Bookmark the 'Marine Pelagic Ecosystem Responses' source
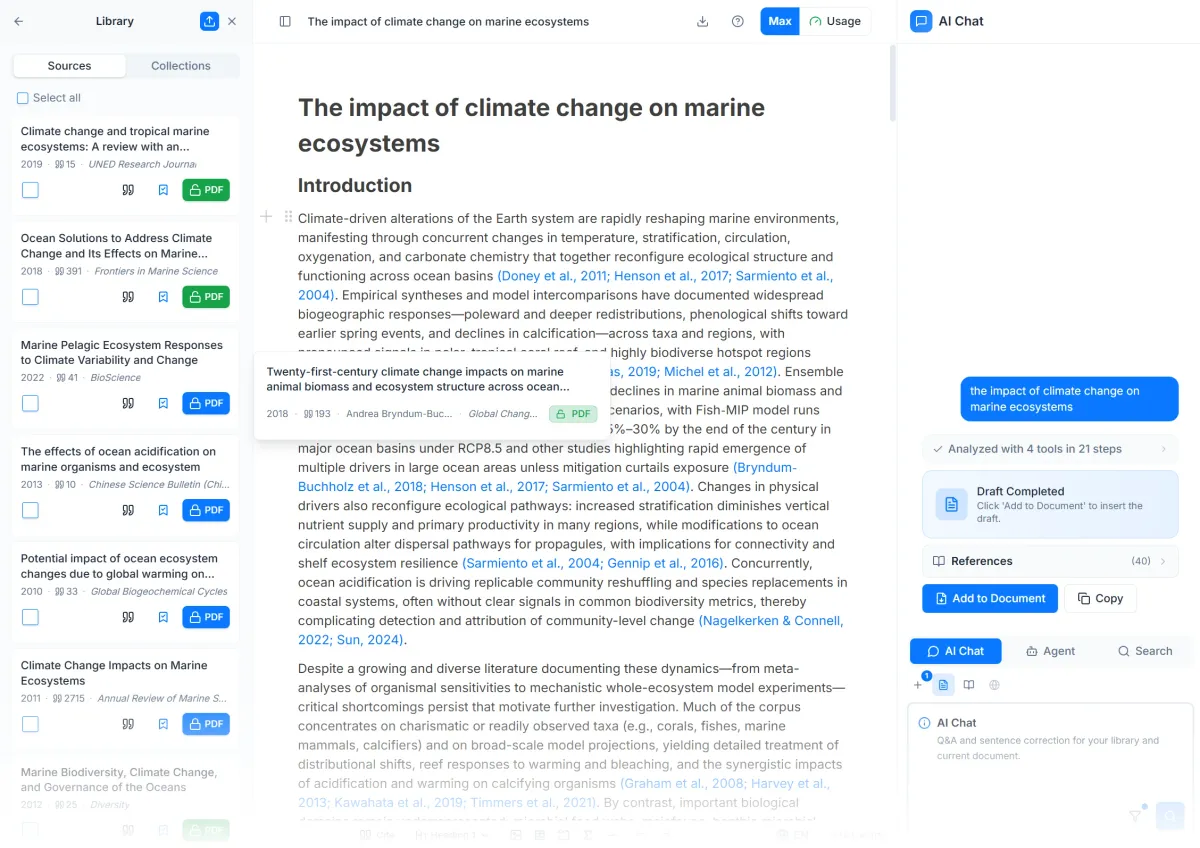Screen dimensions: 1200x848 tap(163, 404)
